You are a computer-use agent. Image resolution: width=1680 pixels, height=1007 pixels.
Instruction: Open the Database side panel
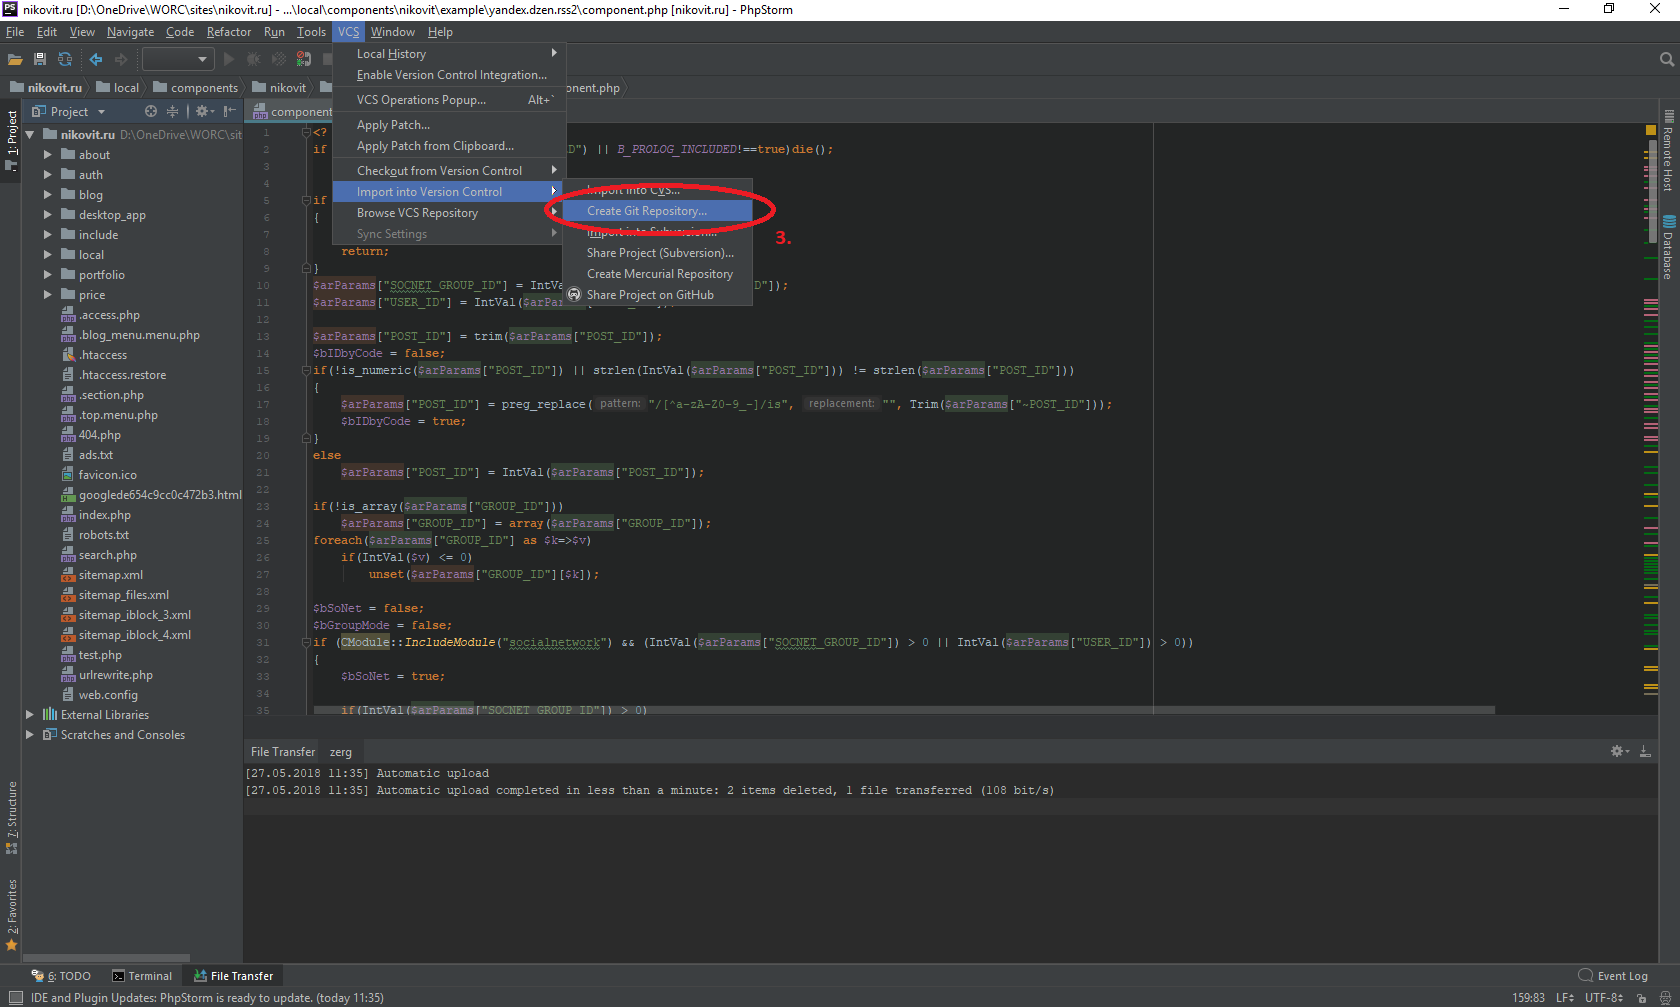tap(1668, 248)
